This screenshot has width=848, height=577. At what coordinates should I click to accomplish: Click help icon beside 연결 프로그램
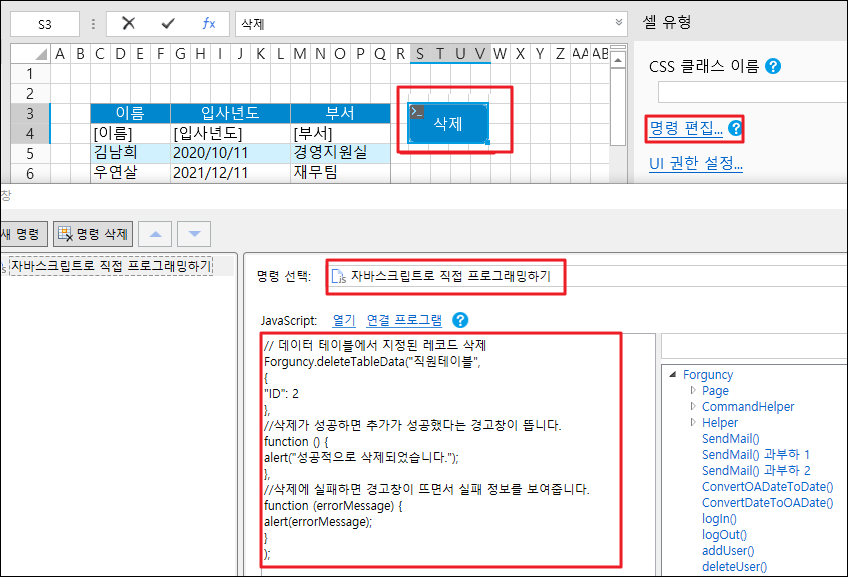click(460, 320)
